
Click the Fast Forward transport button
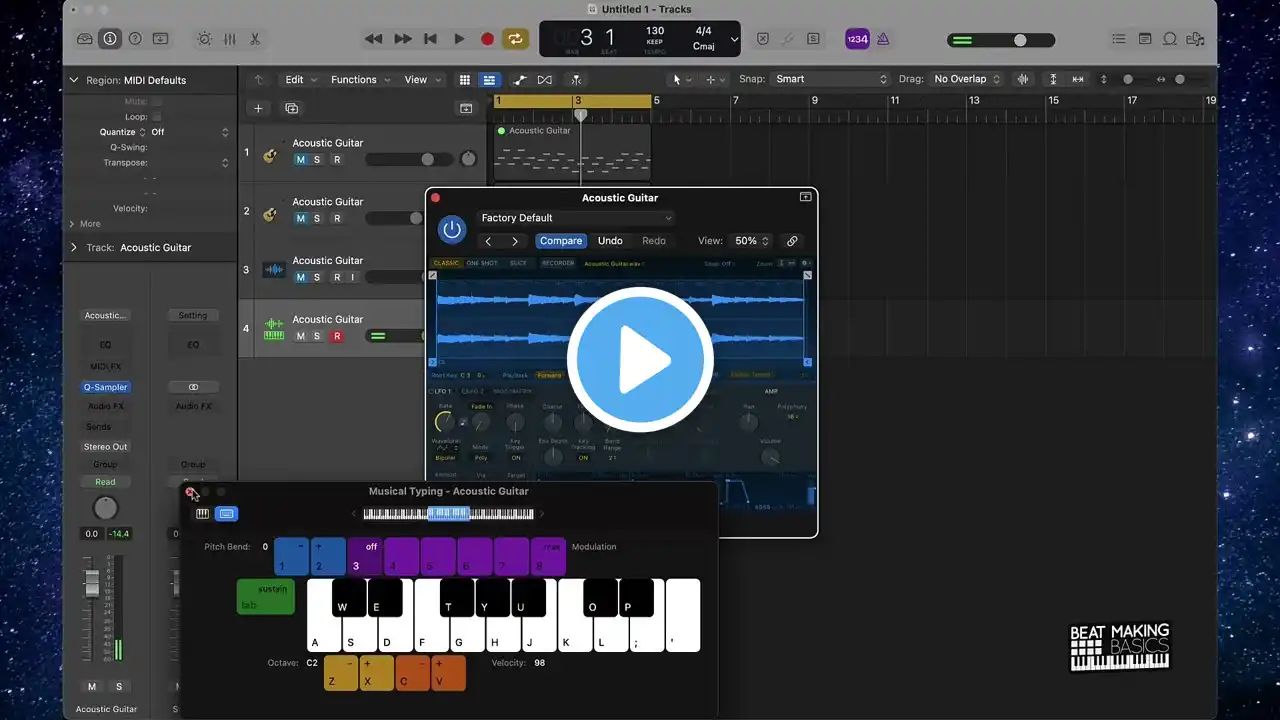click(x=403, y=39)
